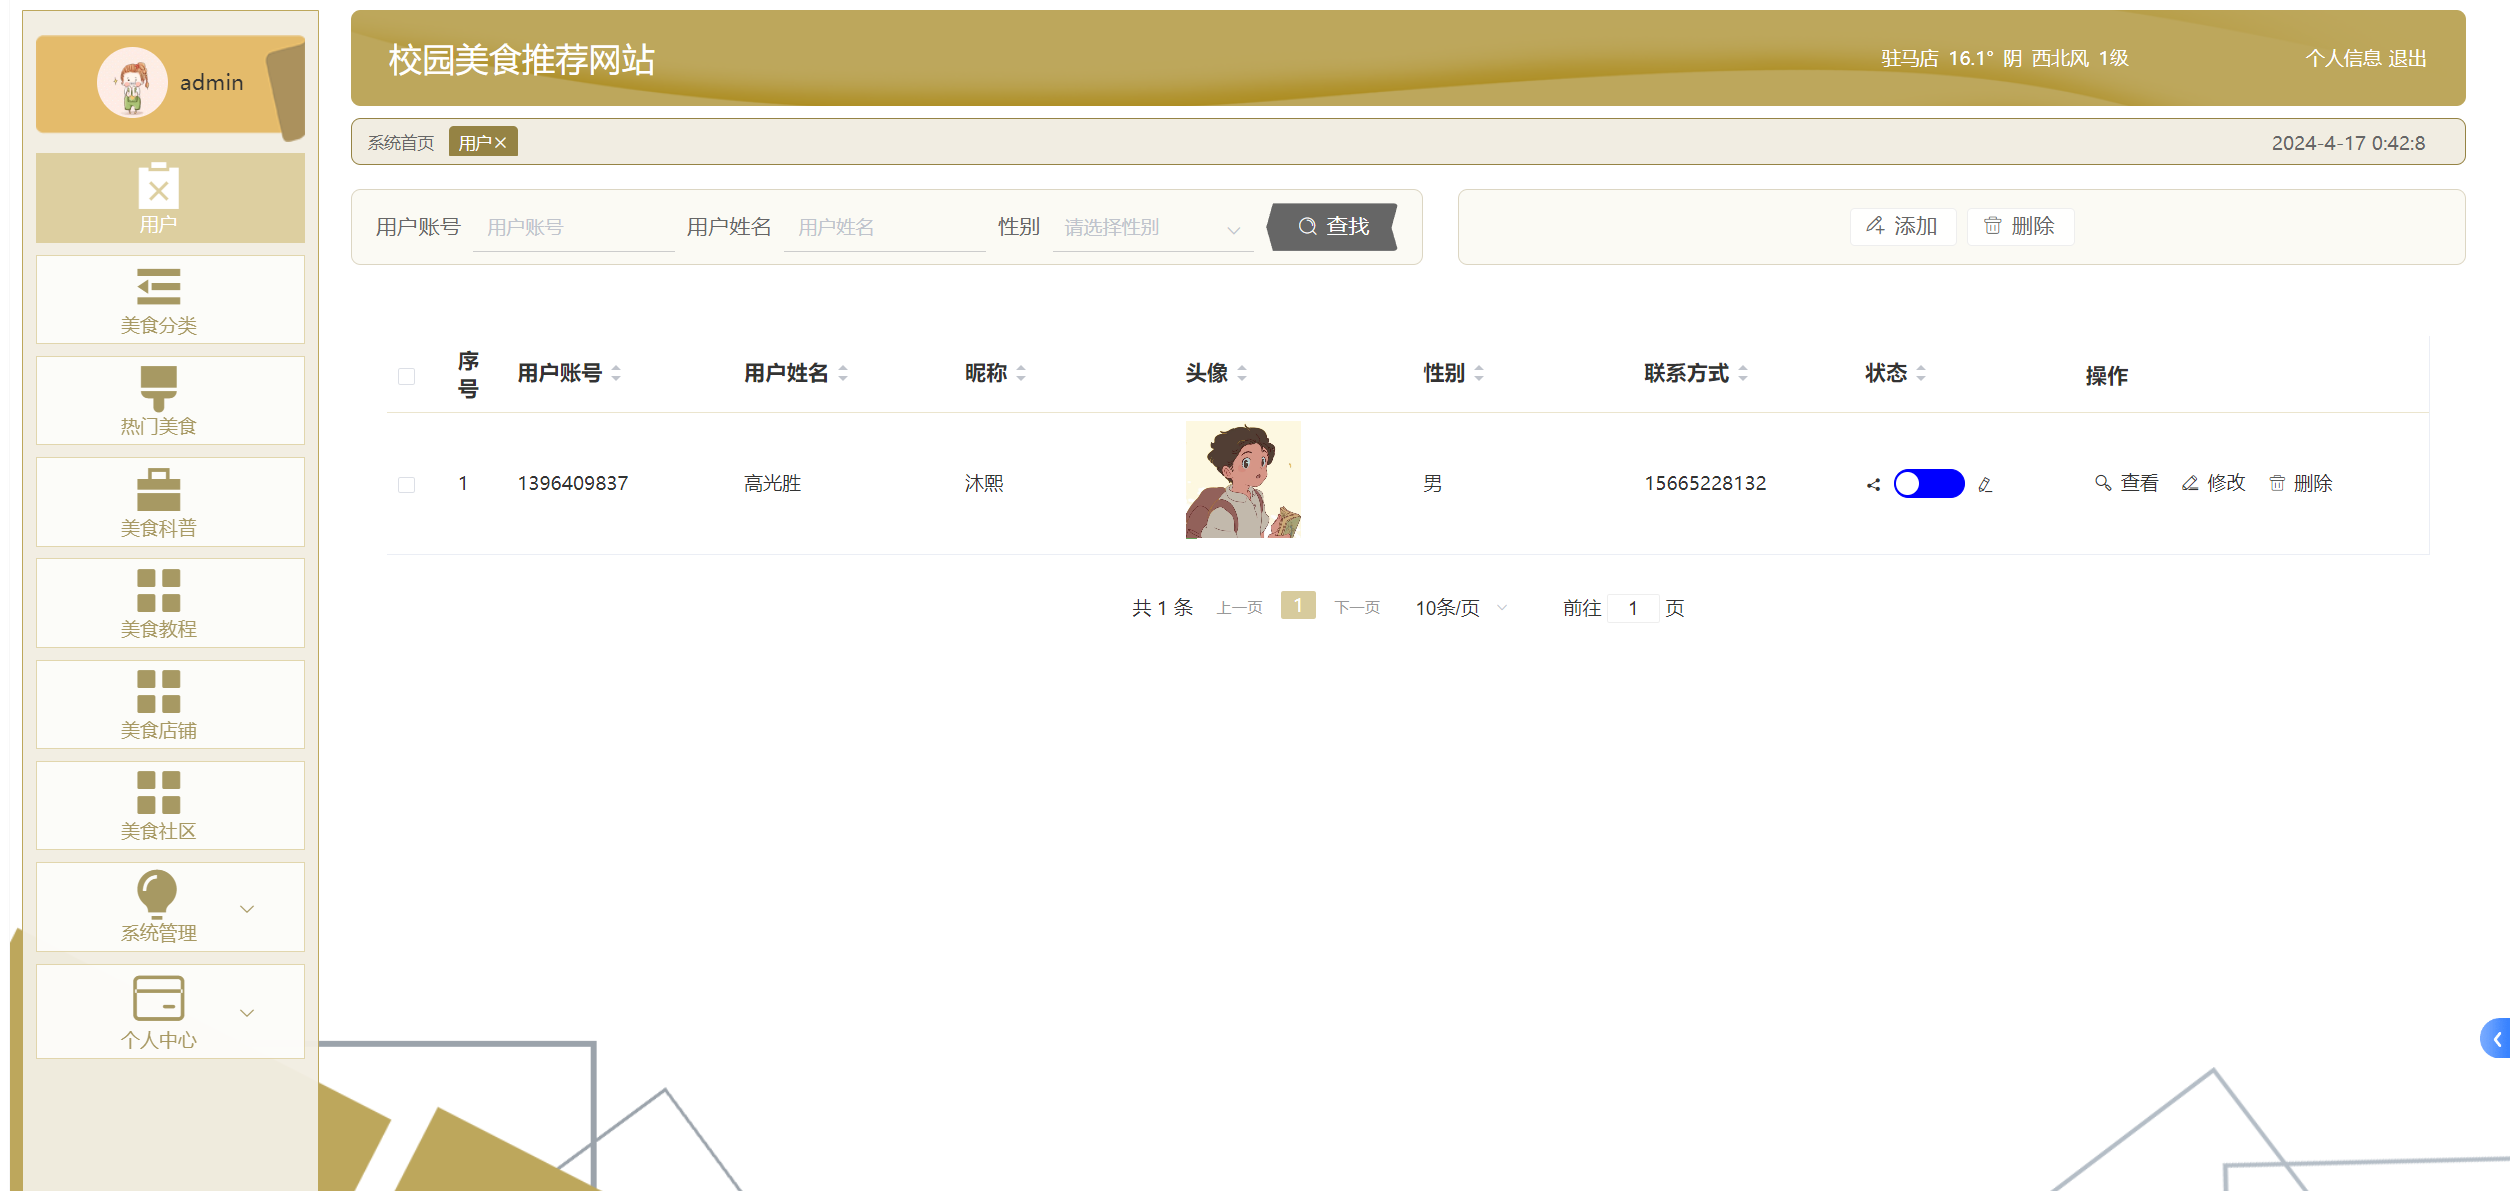The height and width of the screenshot is (1191, 2510).
Task: Tick the checkbox for row 1
Action: 406,483
